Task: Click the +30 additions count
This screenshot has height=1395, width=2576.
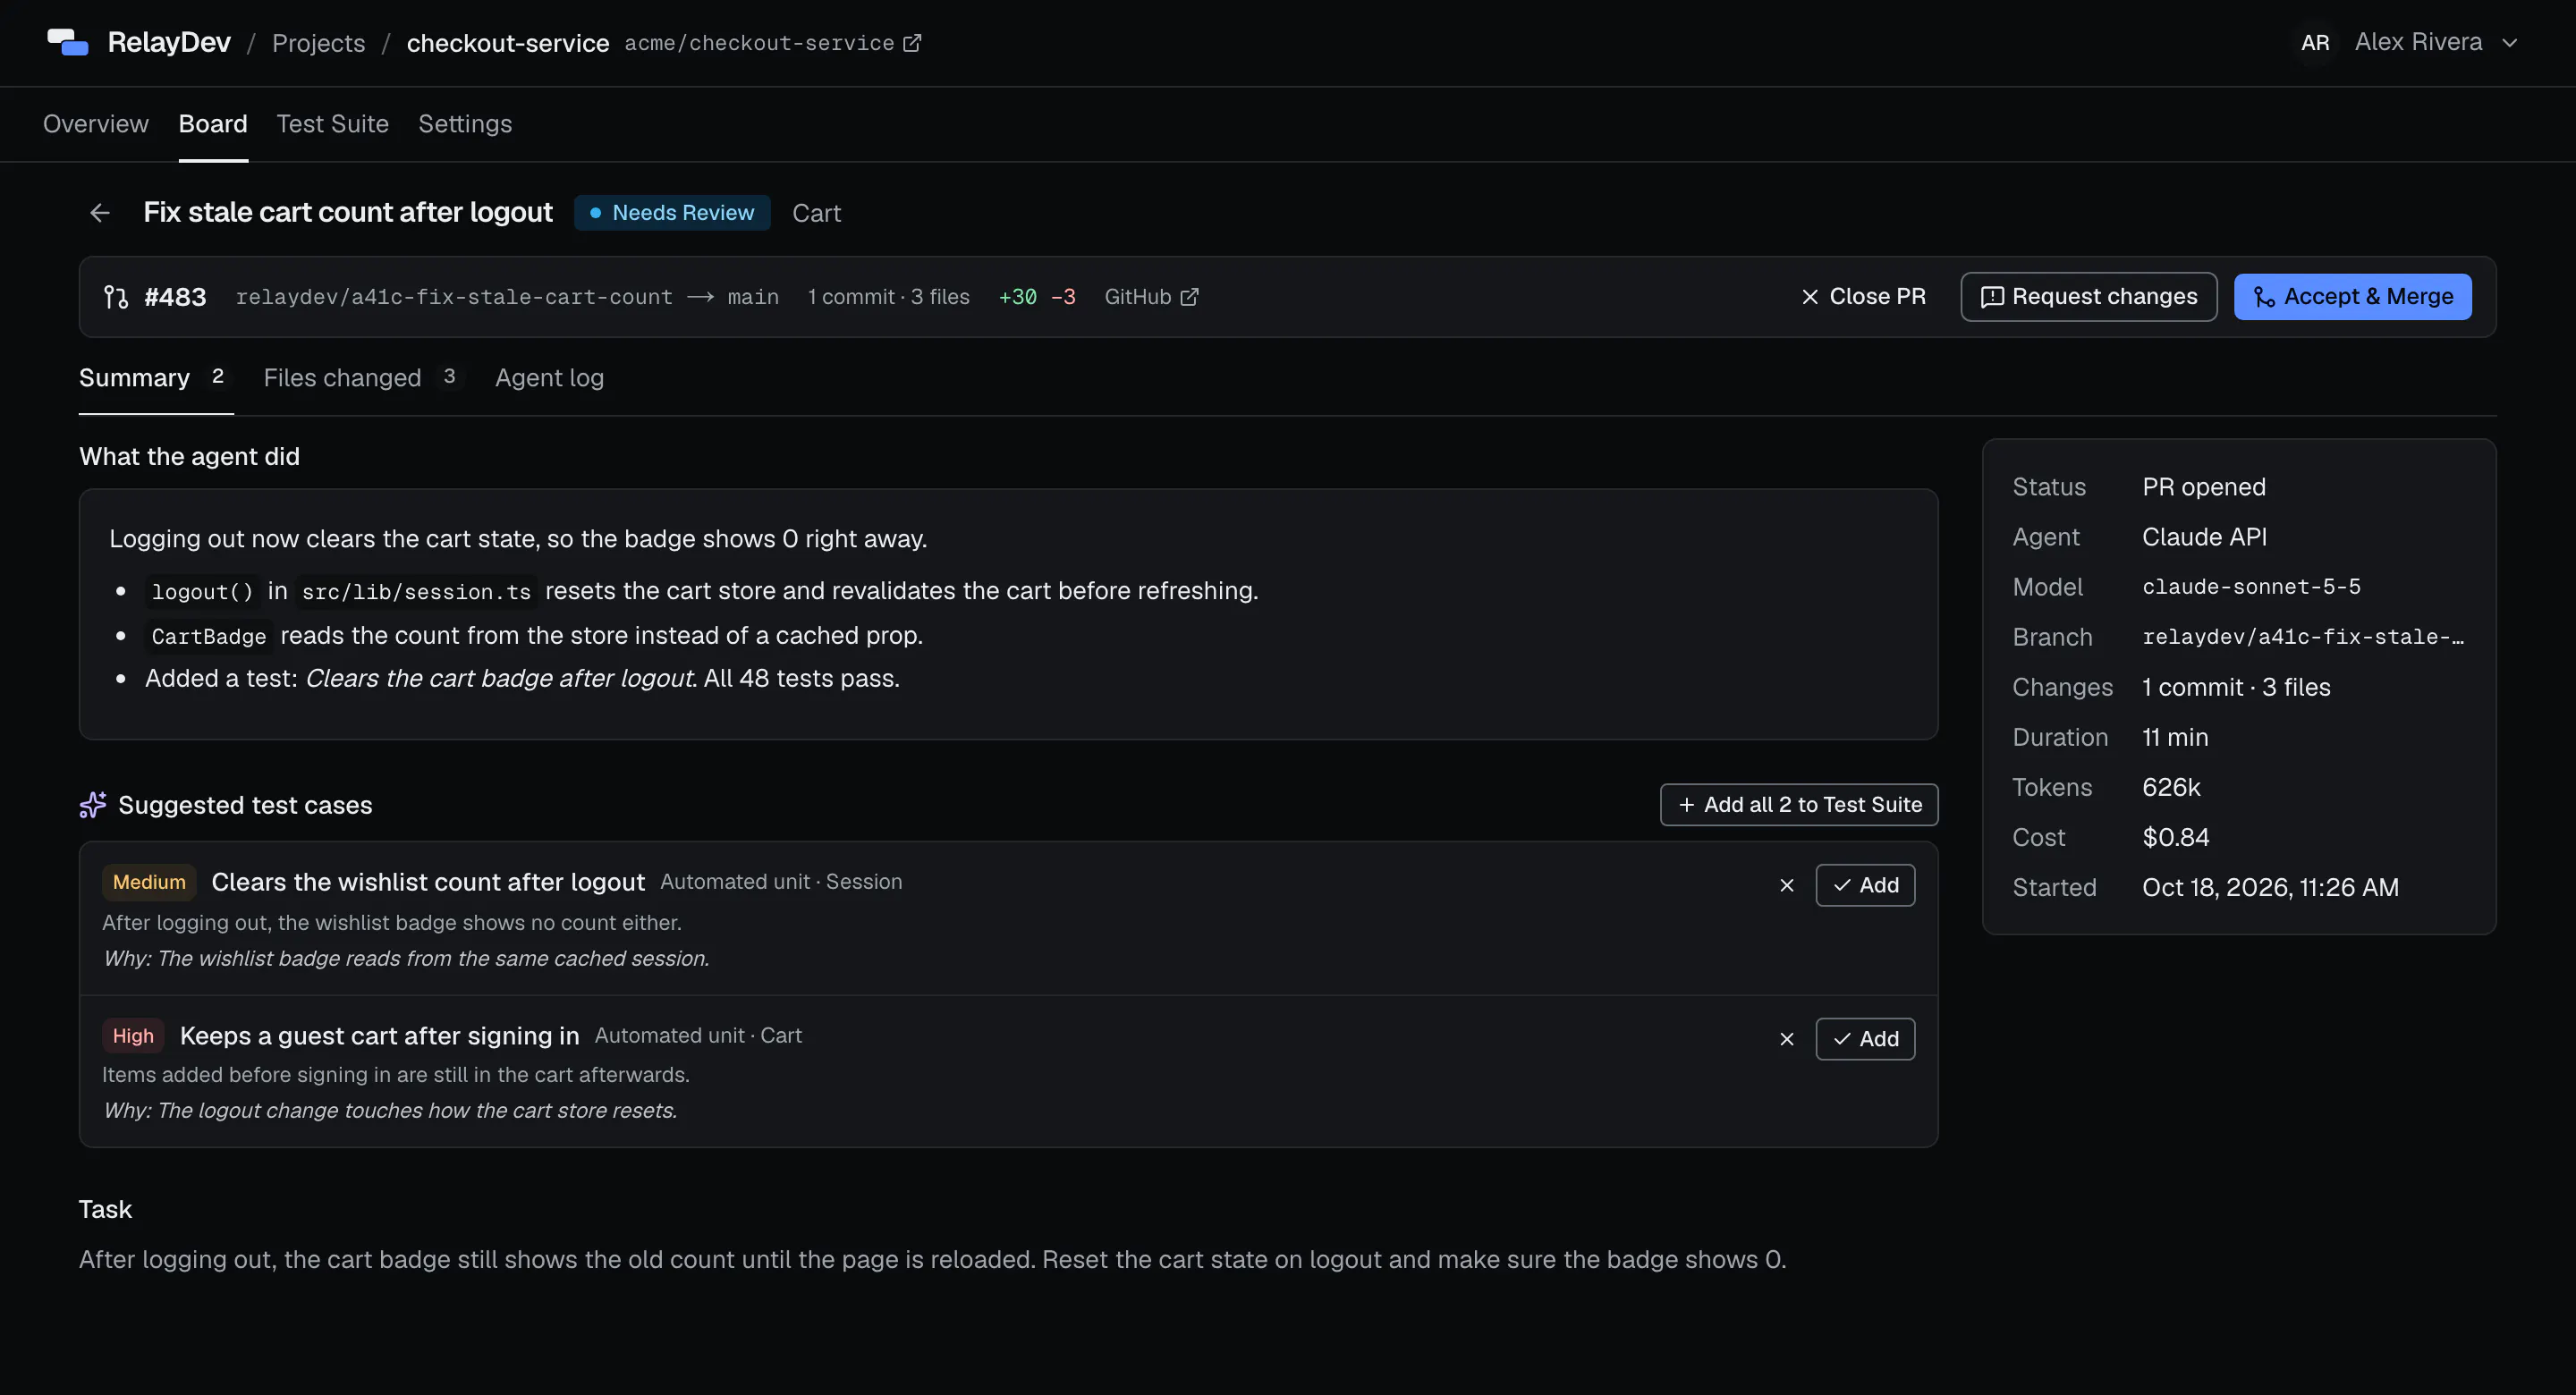Action: tap(1018, 297)
